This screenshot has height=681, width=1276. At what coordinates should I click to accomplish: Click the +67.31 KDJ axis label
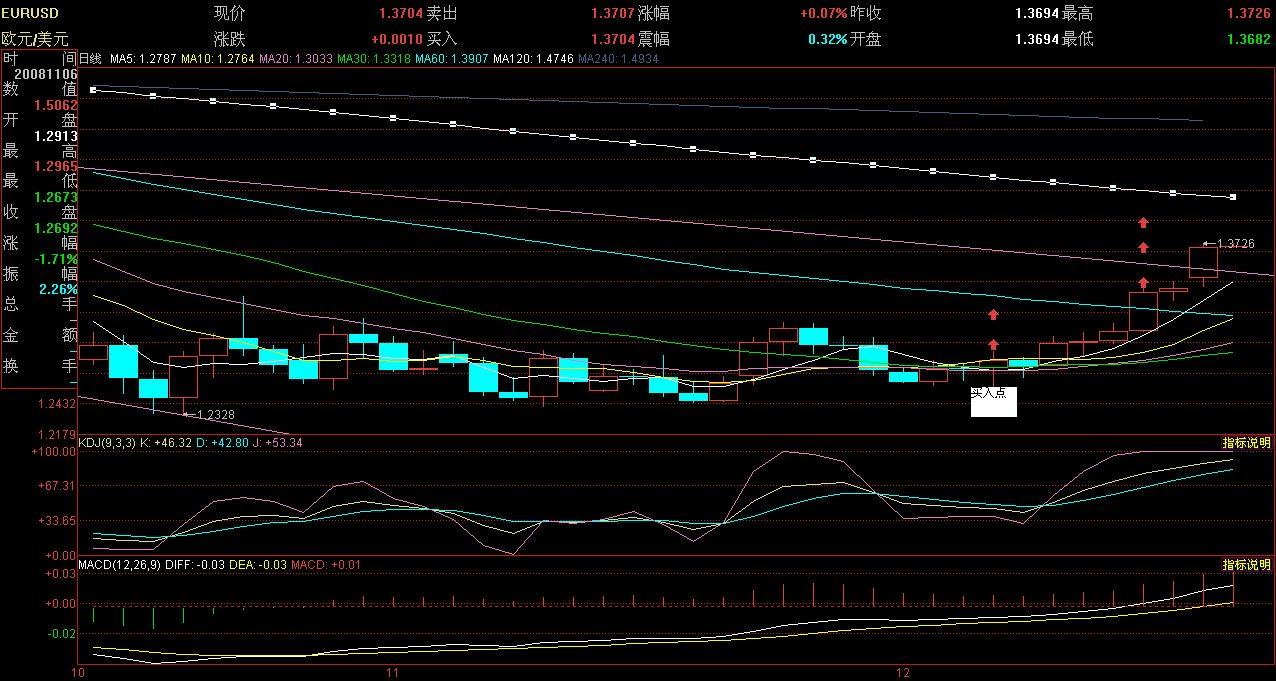click(58, 486)
